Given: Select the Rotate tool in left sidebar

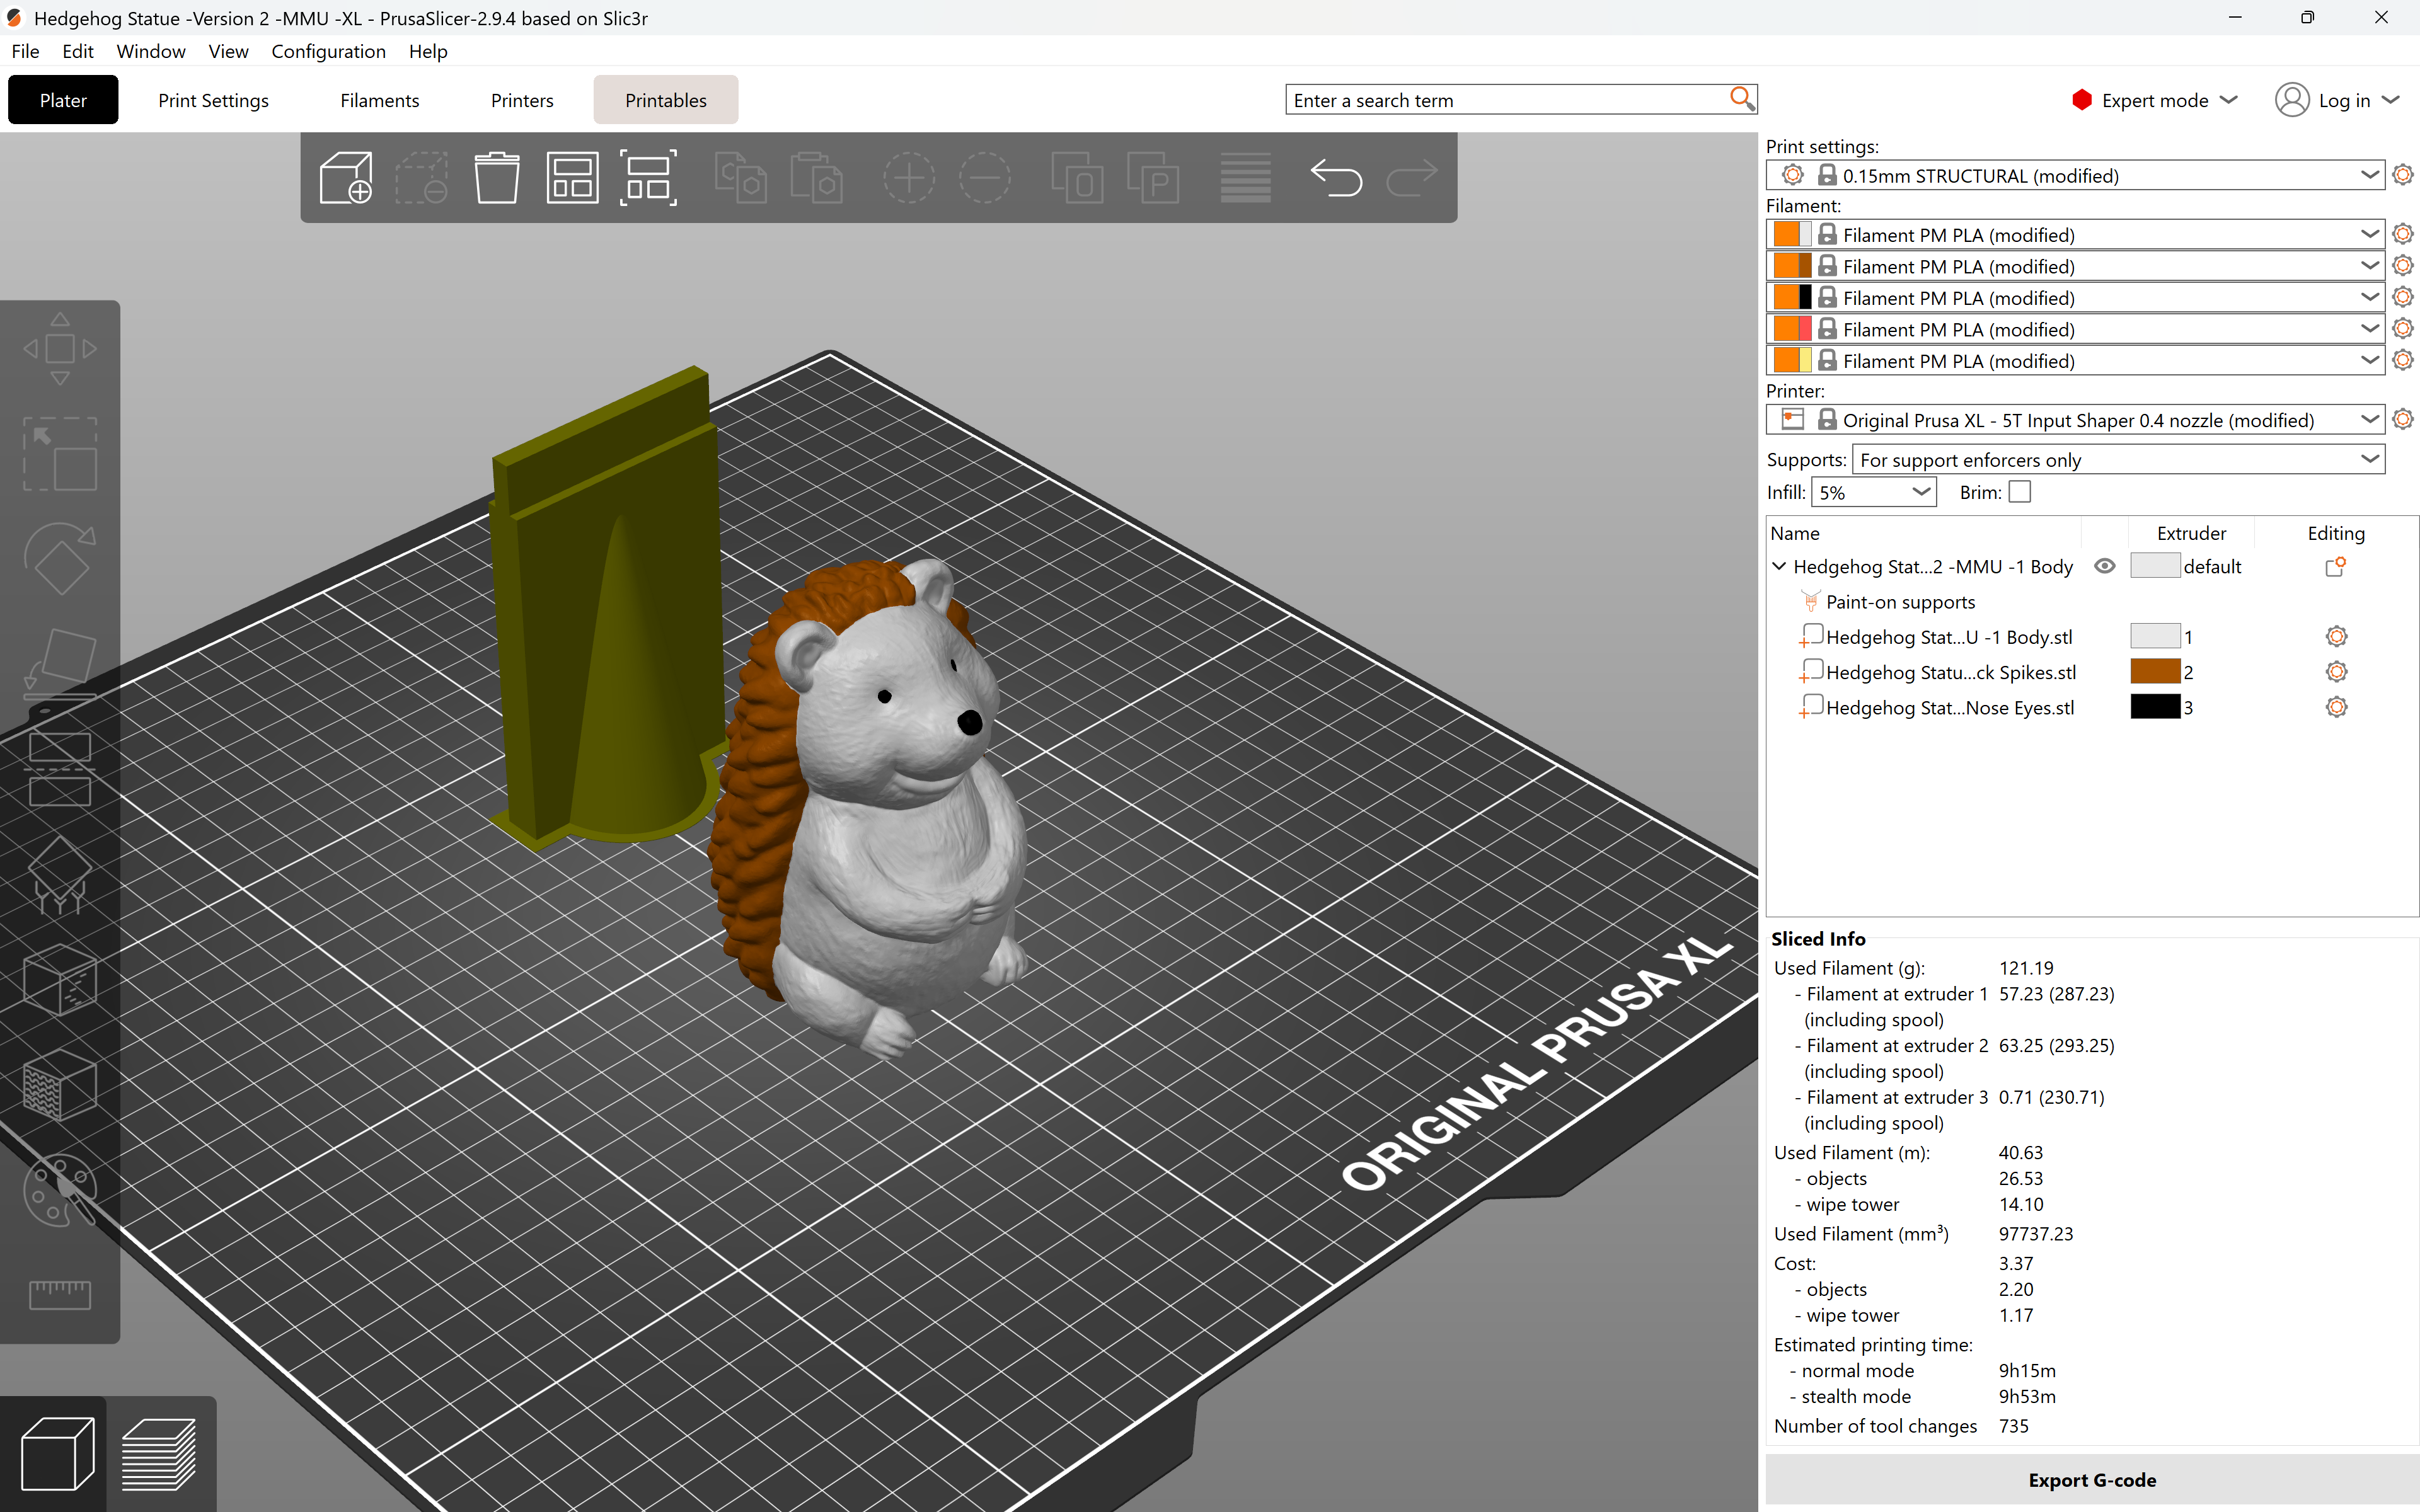Looking at the screenshot, I should tap(60, 559).
